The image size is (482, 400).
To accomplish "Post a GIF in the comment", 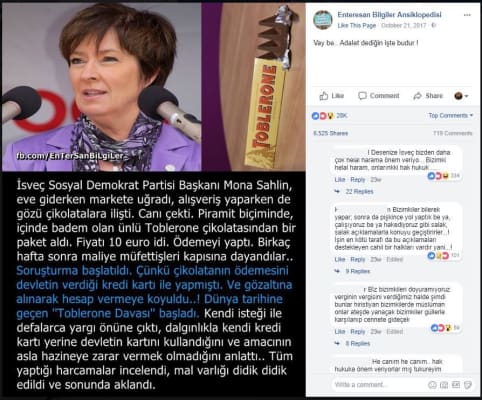I will (456, 385).
